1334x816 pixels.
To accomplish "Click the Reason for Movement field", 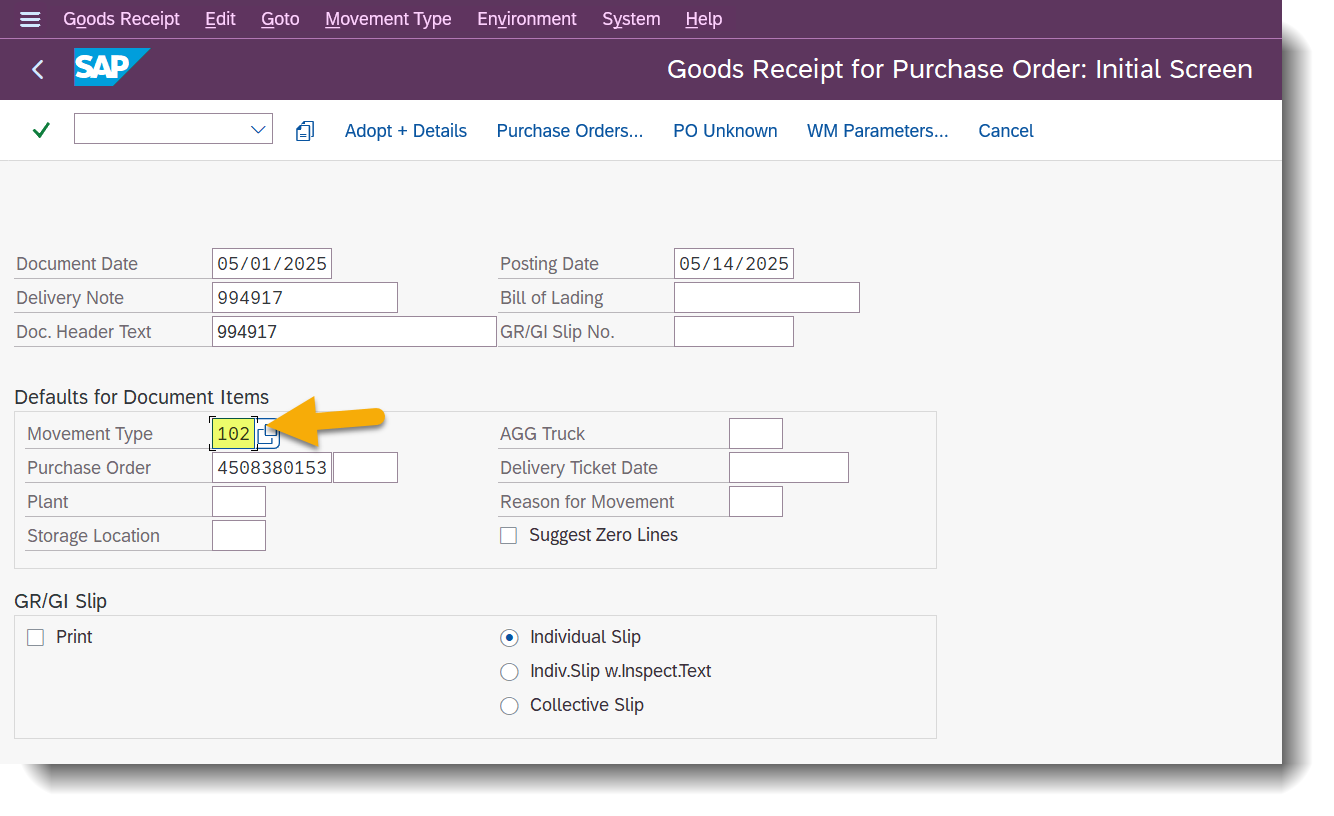I will pyautogui.click(x=756, y=501).
